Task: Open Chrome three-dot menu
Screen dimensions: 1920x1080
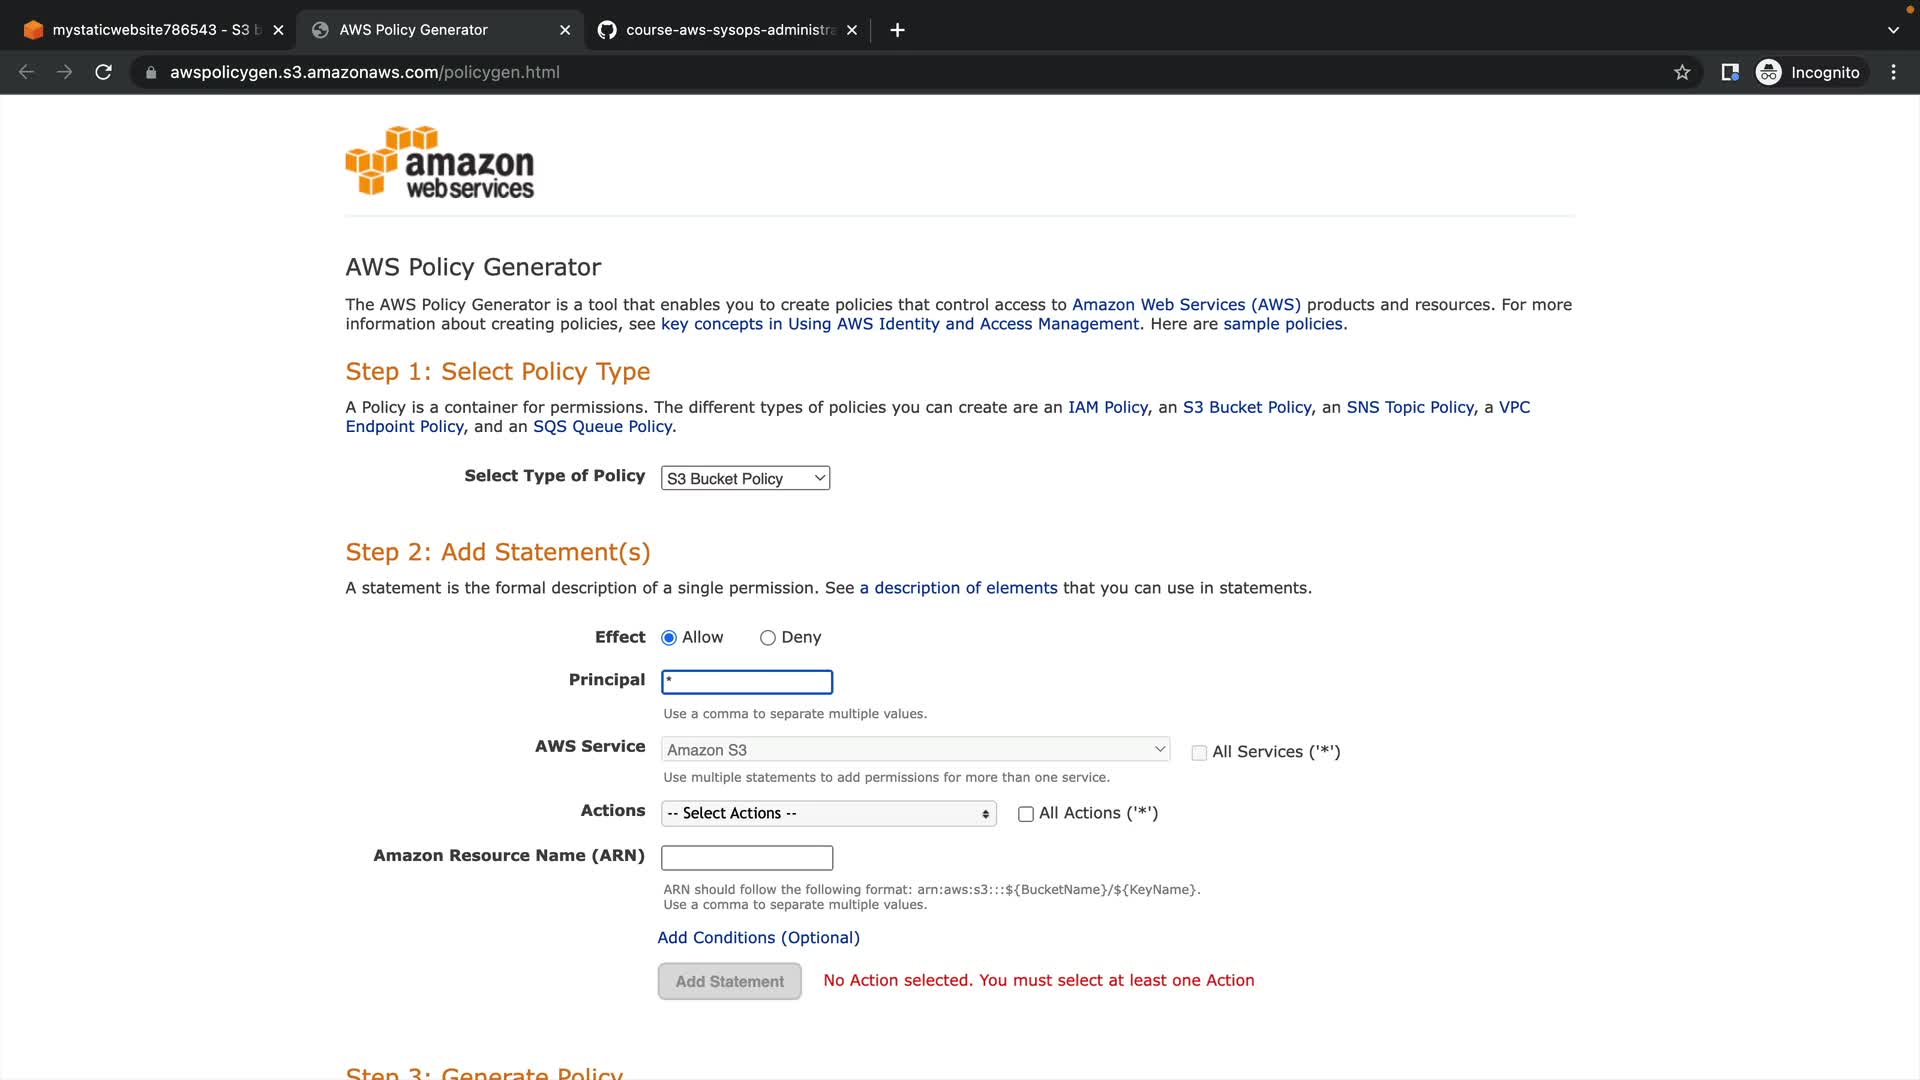Action: point(1893,72)
